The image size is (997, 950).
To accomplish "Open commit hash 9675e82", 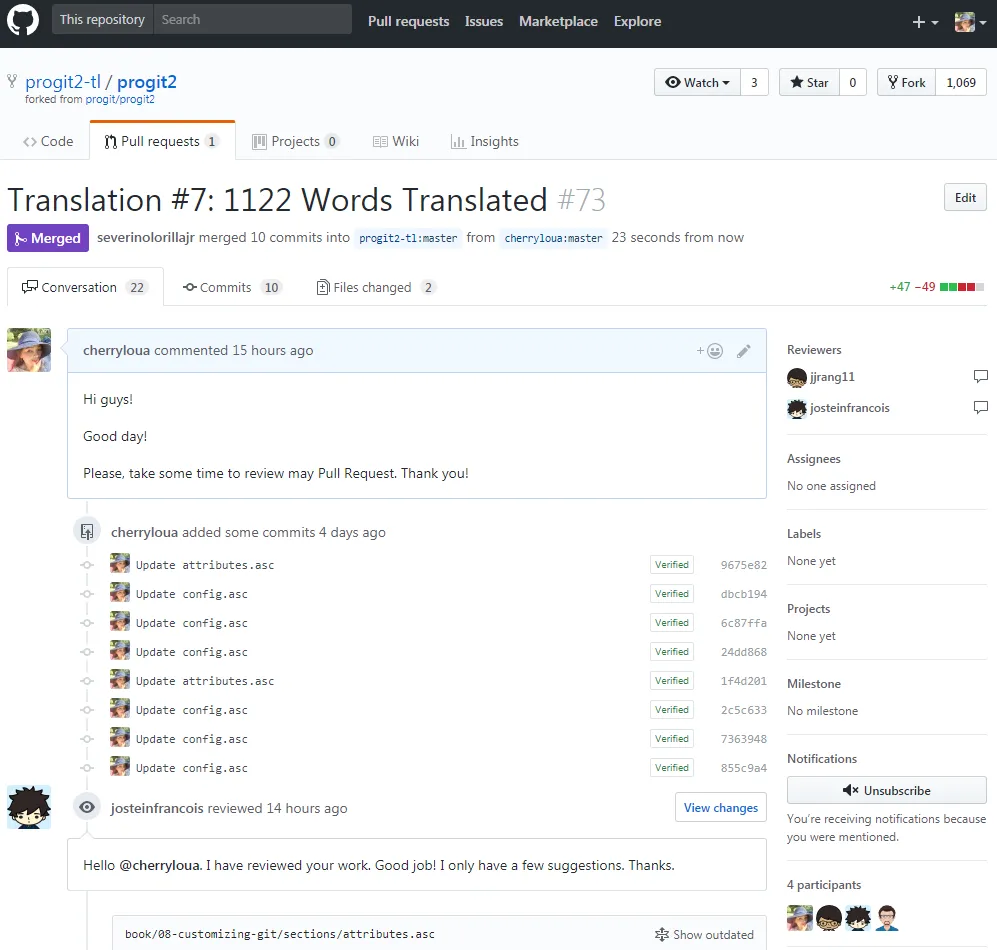I will (743, 565).
